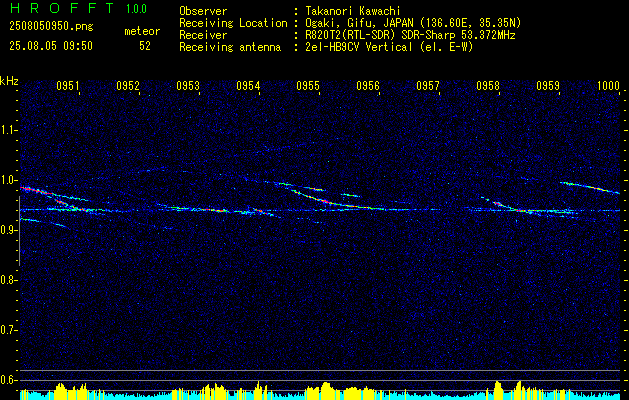Click the R820T2(RTL-SDR) receiver text
Viewport: 629px width, 400px height.
[410, 35]
